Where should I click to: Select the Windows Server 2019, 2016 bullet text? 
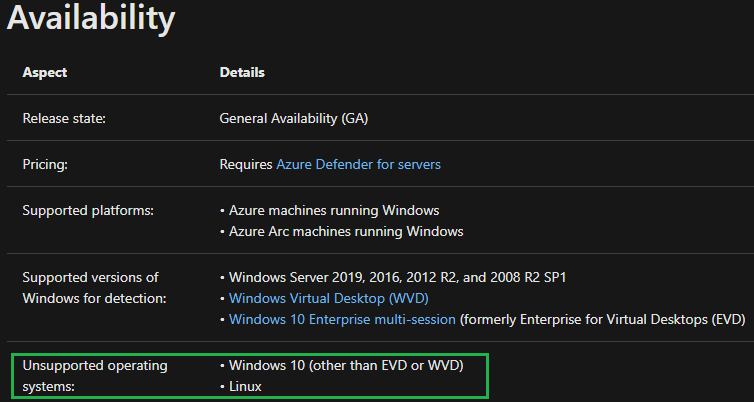[398, 277]
